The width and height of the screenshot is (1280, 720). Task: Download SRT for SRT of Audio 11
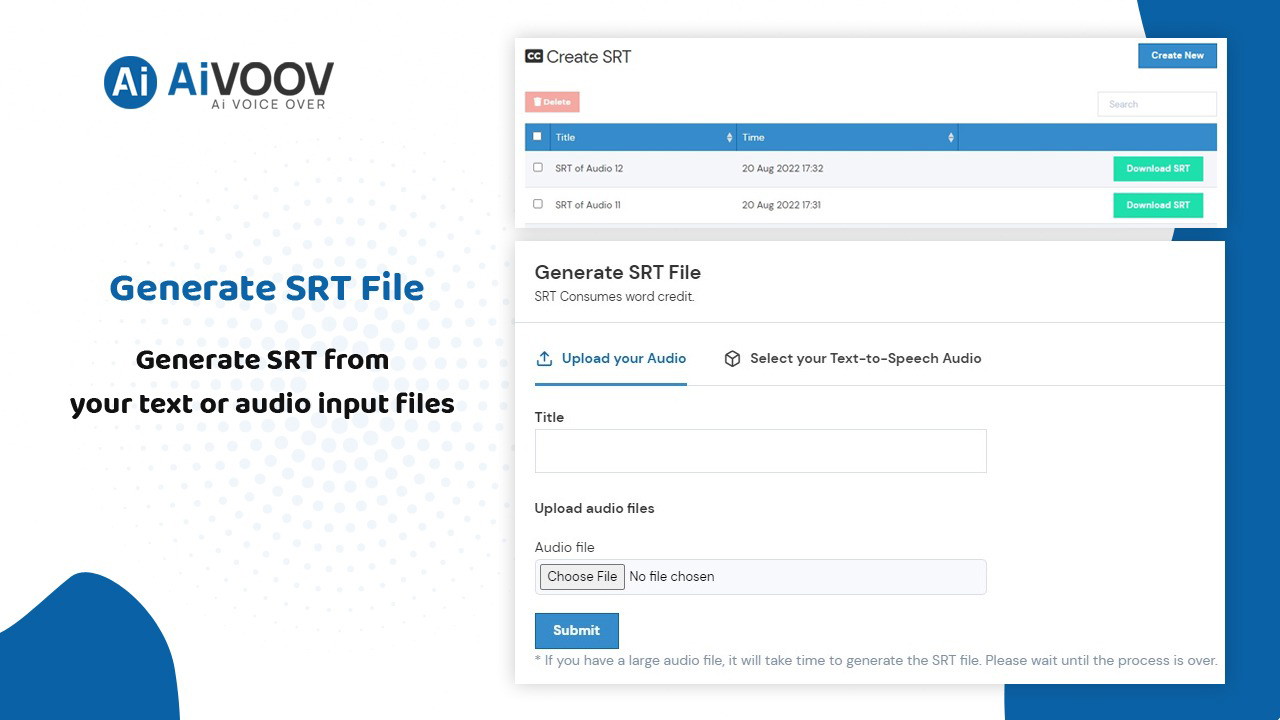pyautogui.click(x=1157, y=205)
